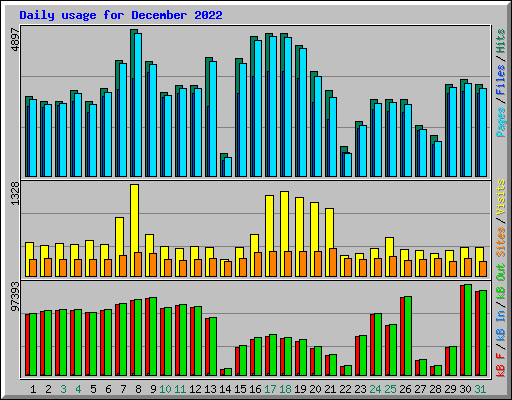Click the day 30 cyan files bar
The height and width of the screenshot is (400, 512).
click(x=468, y=130)
